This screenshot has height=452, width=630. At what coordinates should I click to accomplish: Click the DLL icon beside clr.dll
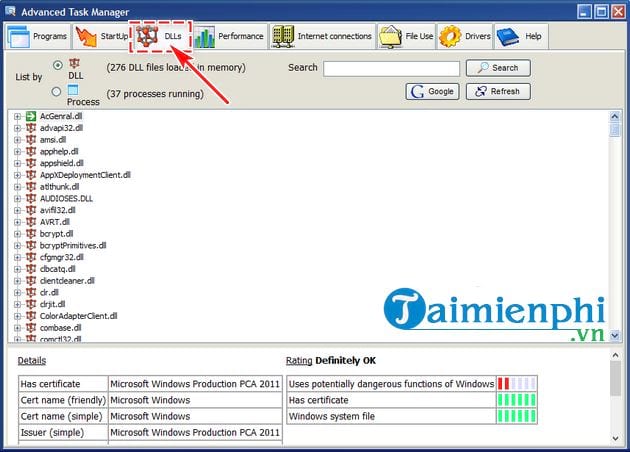pyautogui.click(x=31, y=292)
